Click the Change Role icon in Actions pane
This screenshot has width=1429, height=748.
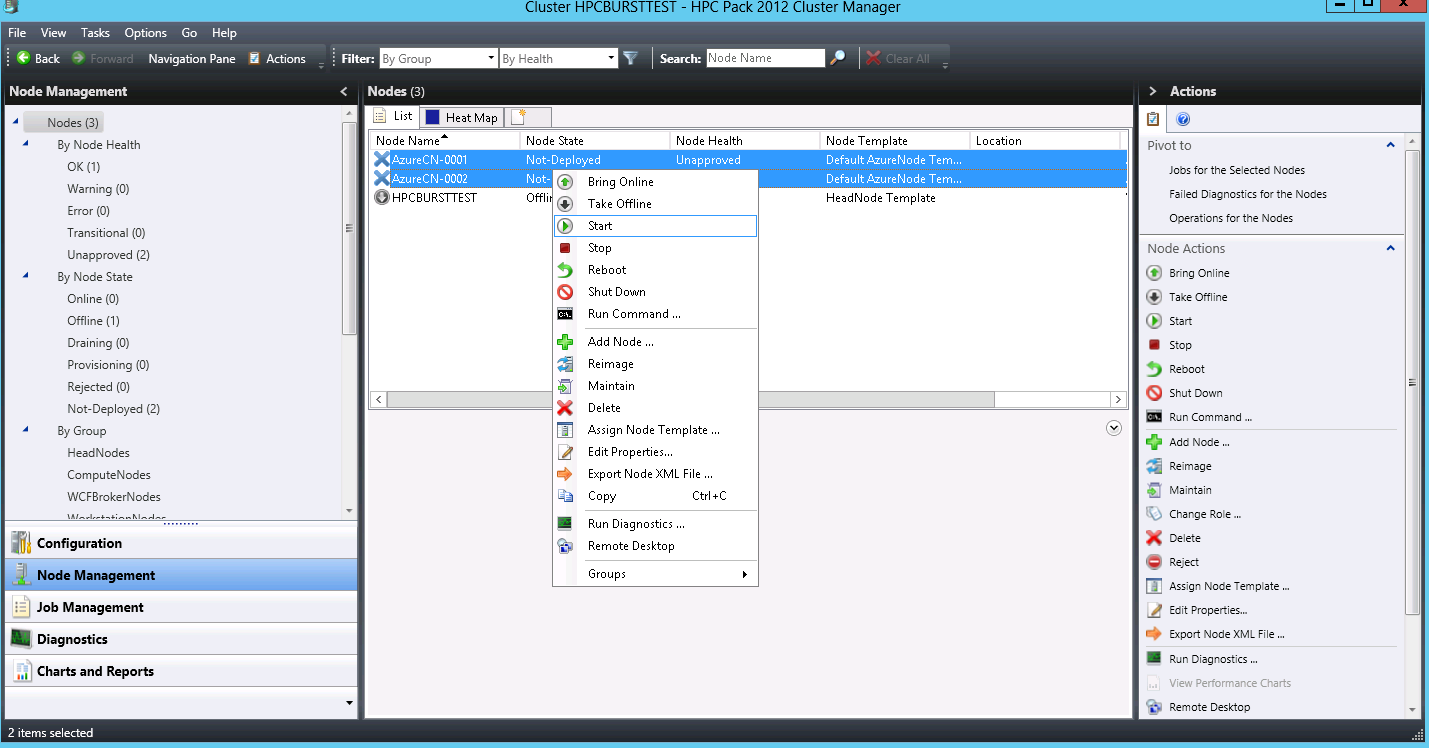[x=1153, y=514]
